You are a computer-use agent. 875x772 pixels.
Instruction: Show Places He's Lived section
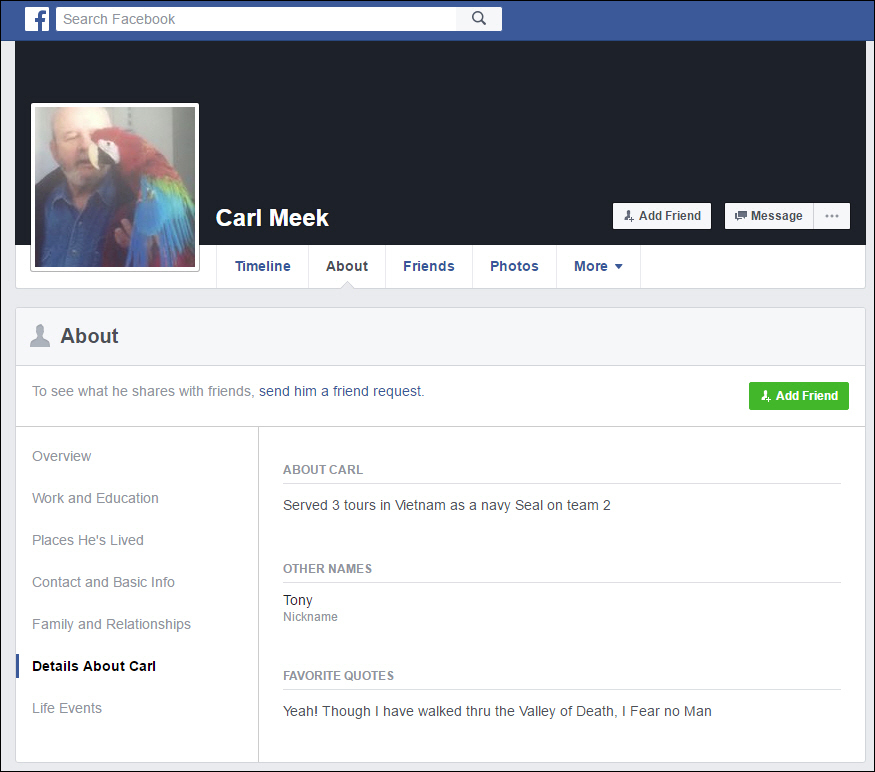pos(88,540)
